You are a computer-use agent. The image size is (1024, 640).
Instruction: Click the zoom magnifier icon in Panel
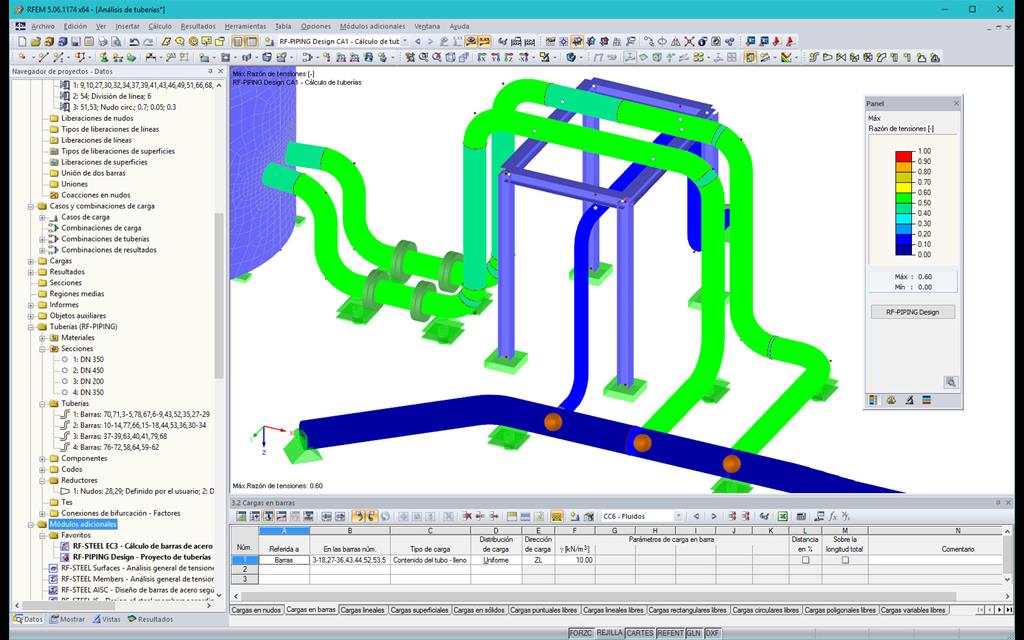point(951,383)
